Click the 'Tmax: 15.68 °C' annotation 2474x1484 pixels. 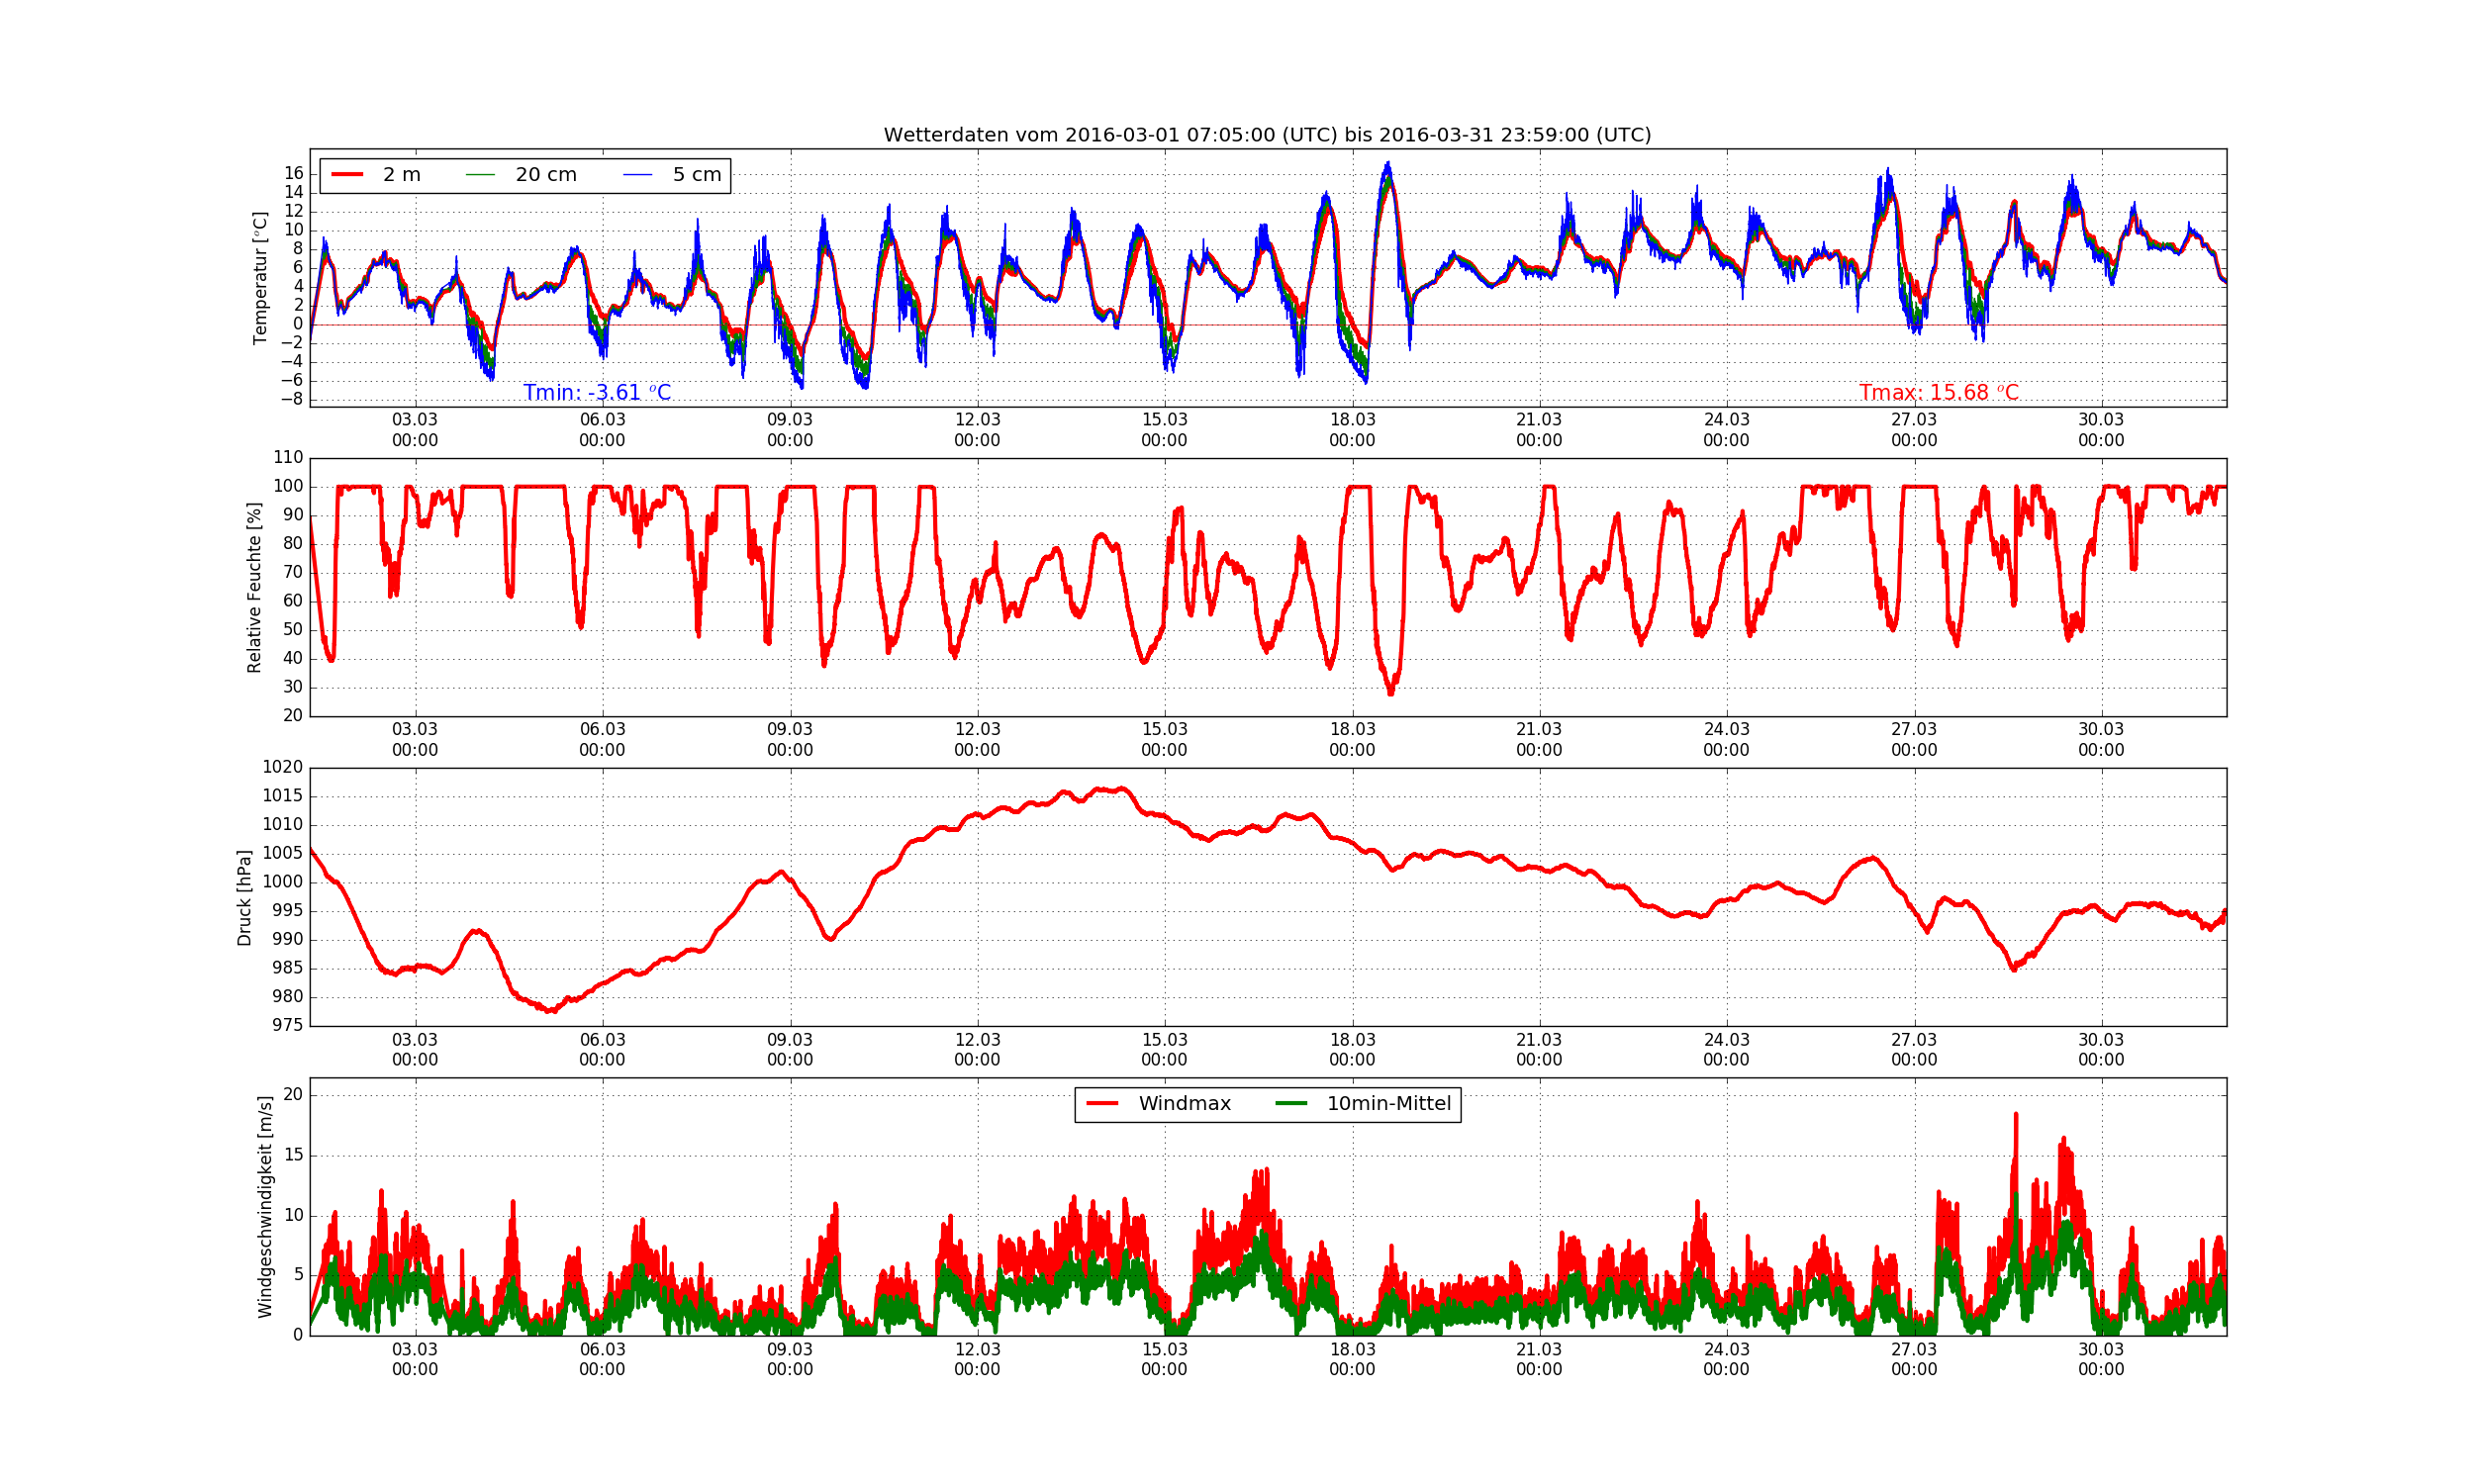[x=1939, y=393]
